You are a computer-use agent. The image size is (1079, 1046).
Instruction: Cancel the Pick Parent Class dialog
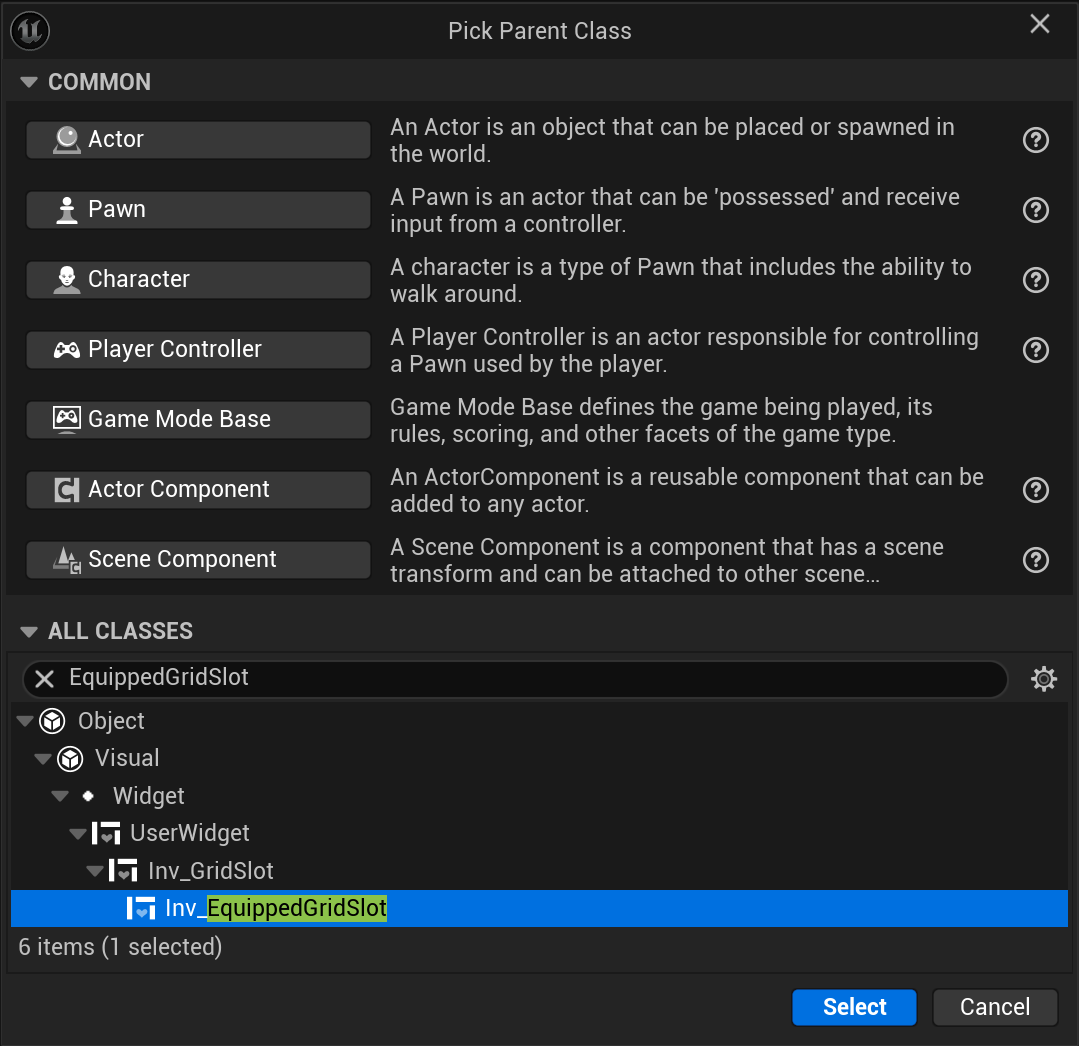[994, 1007]
